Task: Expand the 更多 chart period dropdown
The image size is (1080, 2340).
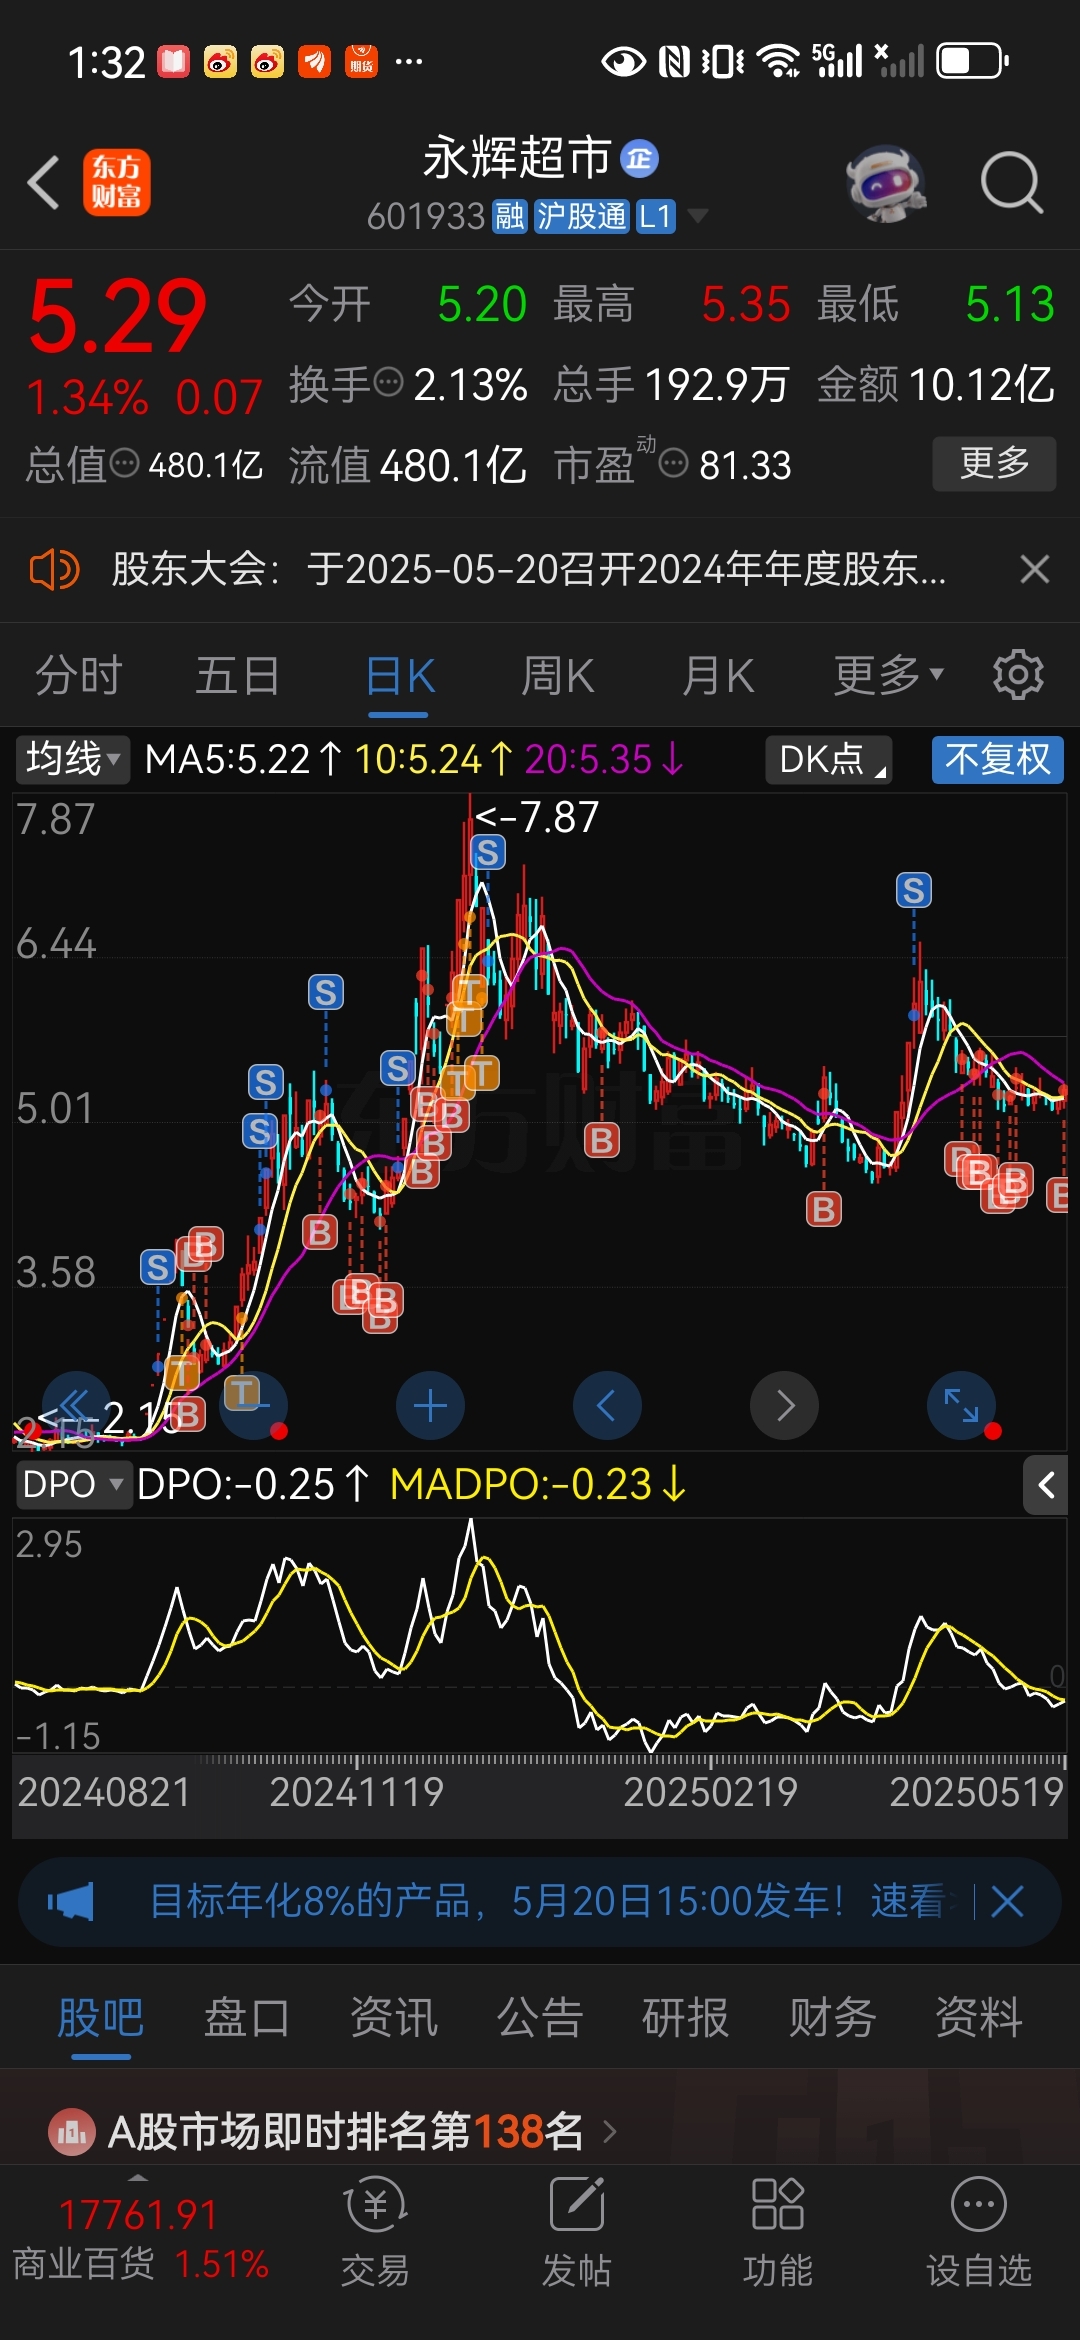Action: click(x=888, y=676)
